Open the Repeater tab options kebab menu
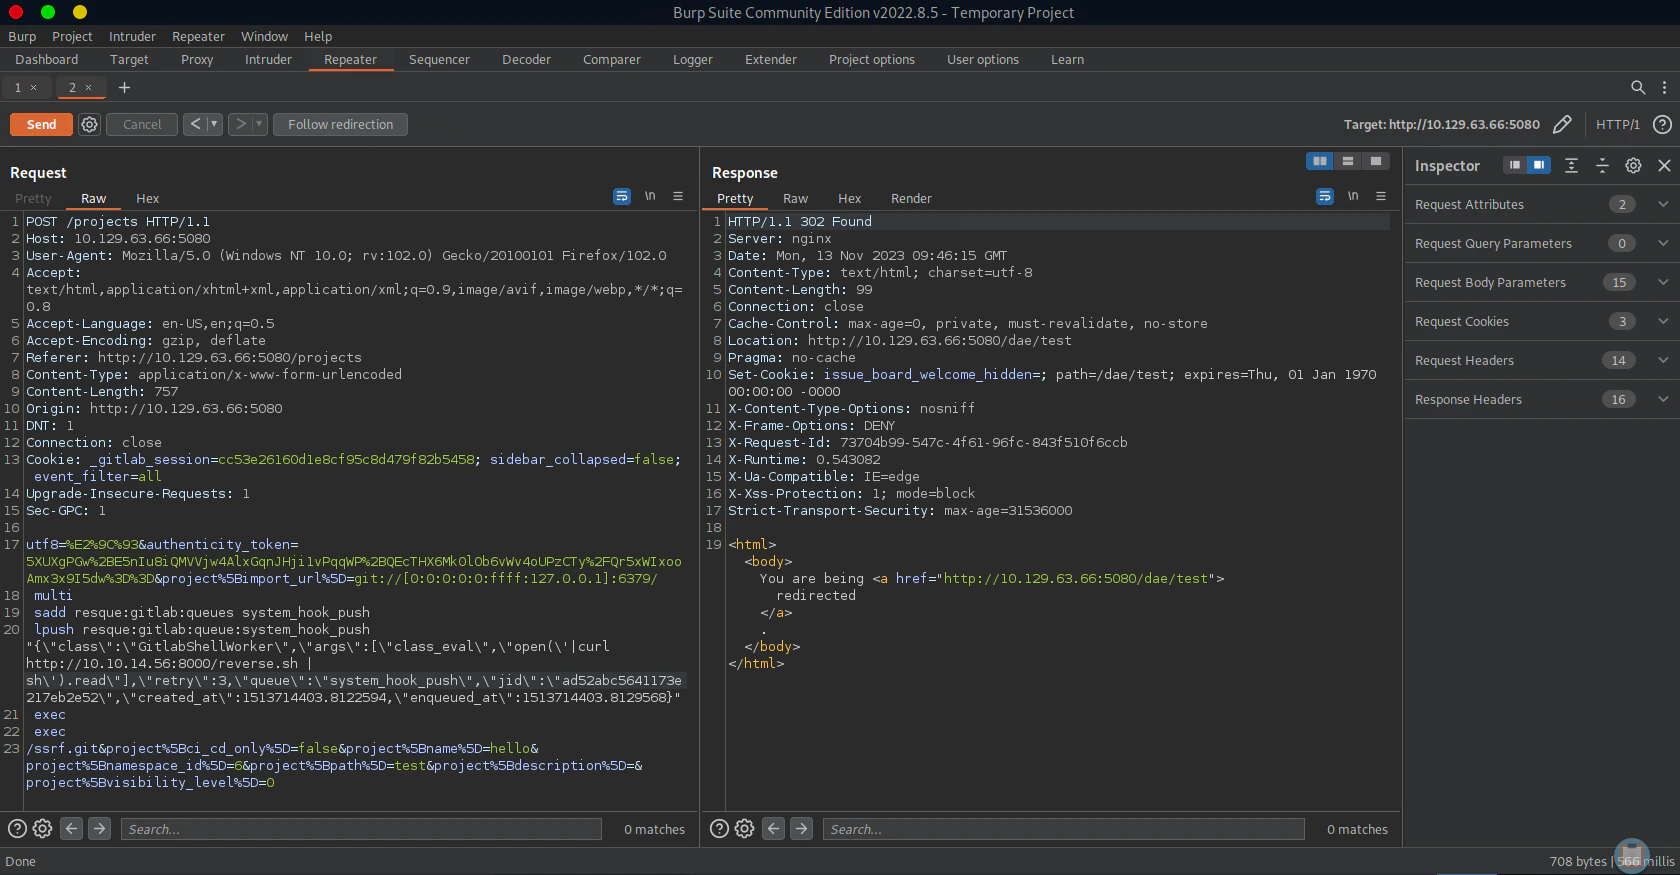 tap(1664, 87)
